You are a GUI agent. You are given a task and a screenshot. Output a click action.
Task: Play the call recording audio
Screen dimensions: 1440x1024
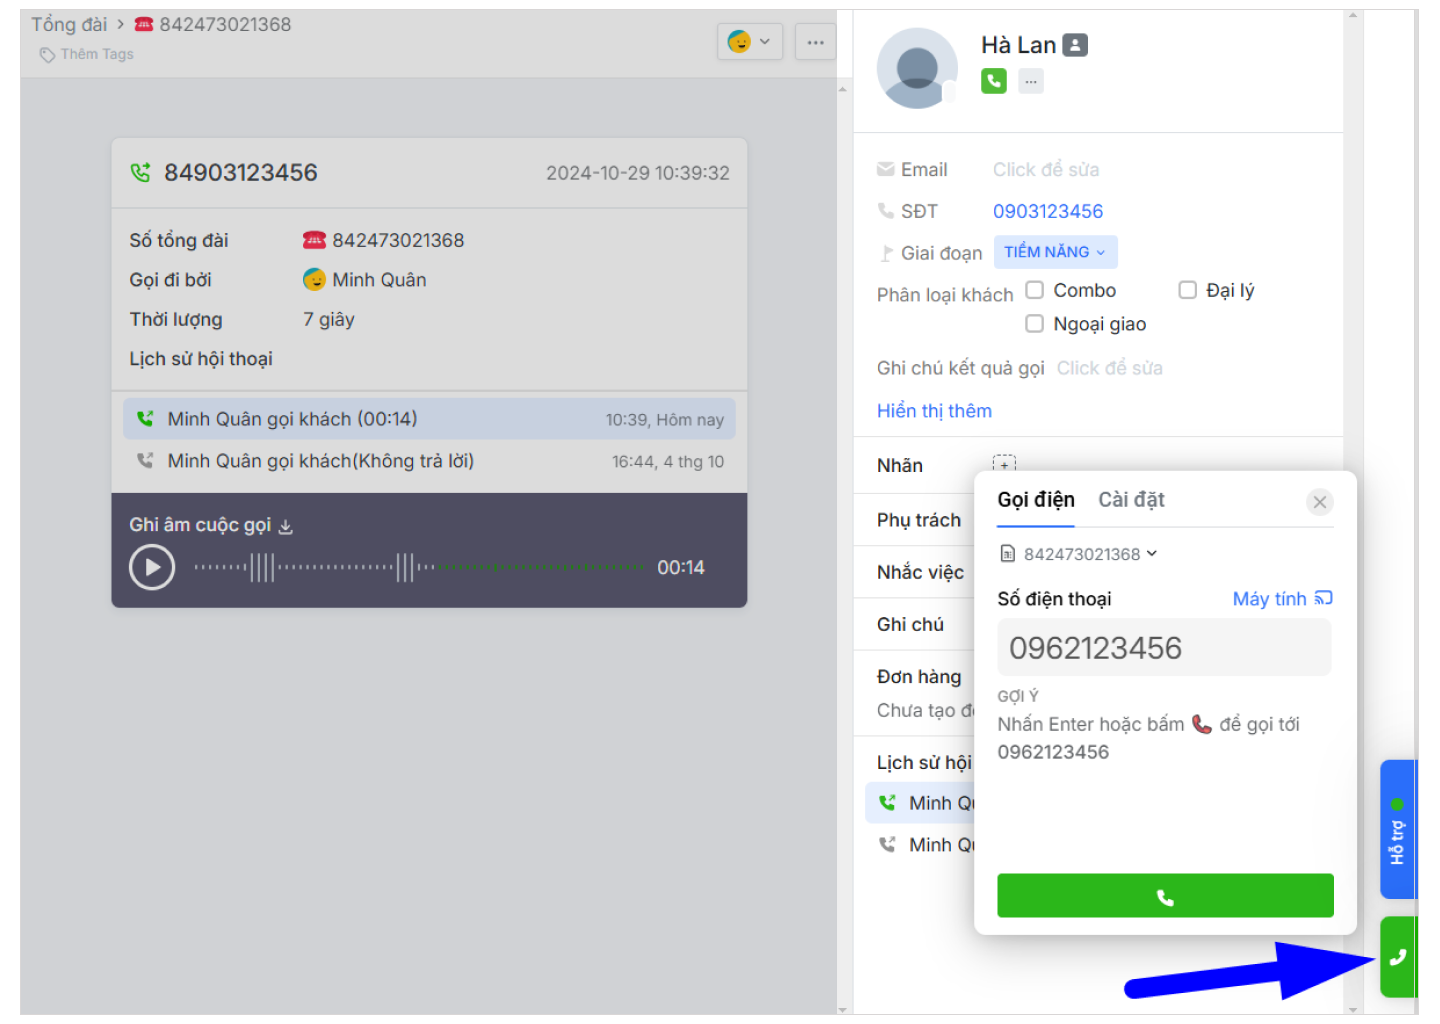coord(152,568)
